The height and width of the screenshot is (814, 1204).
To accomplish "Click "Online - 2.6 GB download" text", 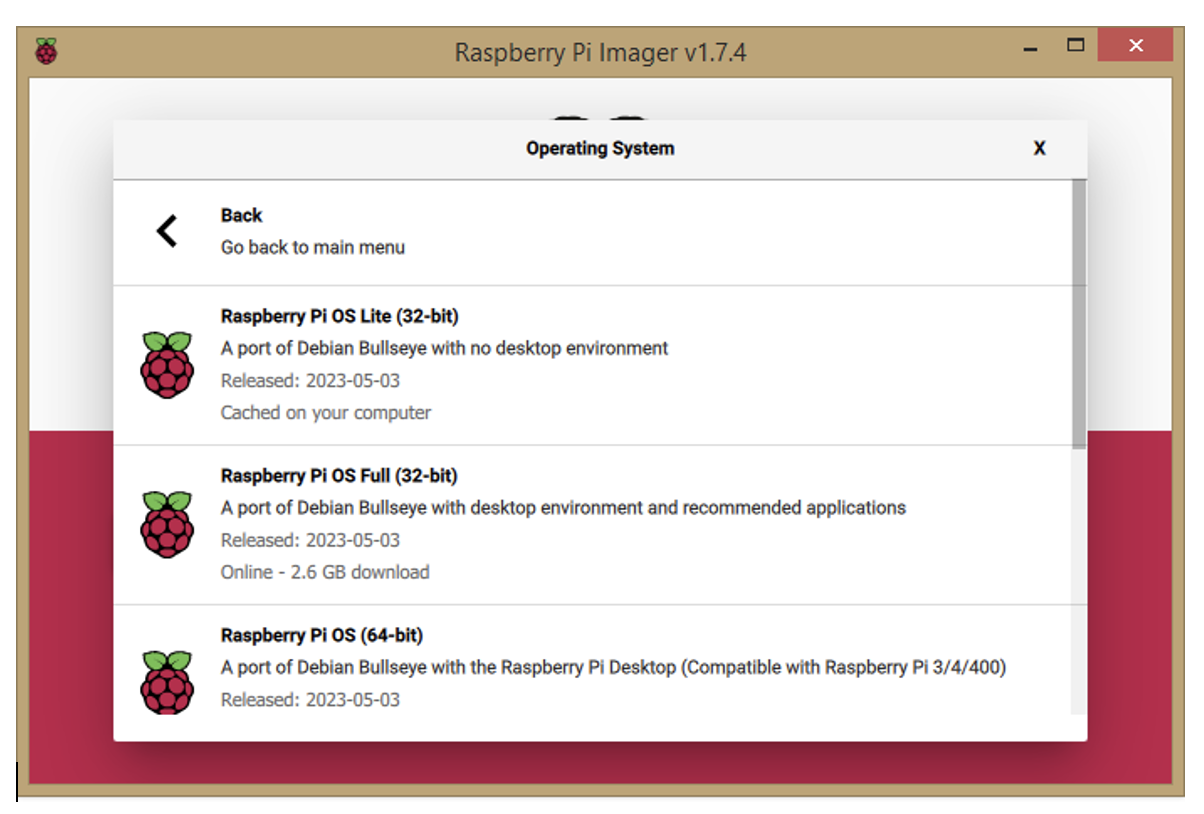I will [x=325, y=573].
